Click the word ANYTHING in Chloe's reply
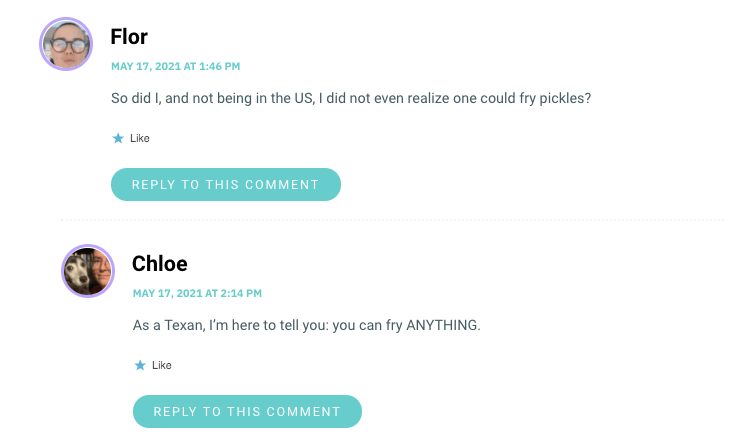Viewport: 743px width, 440px height. (444, 325)
